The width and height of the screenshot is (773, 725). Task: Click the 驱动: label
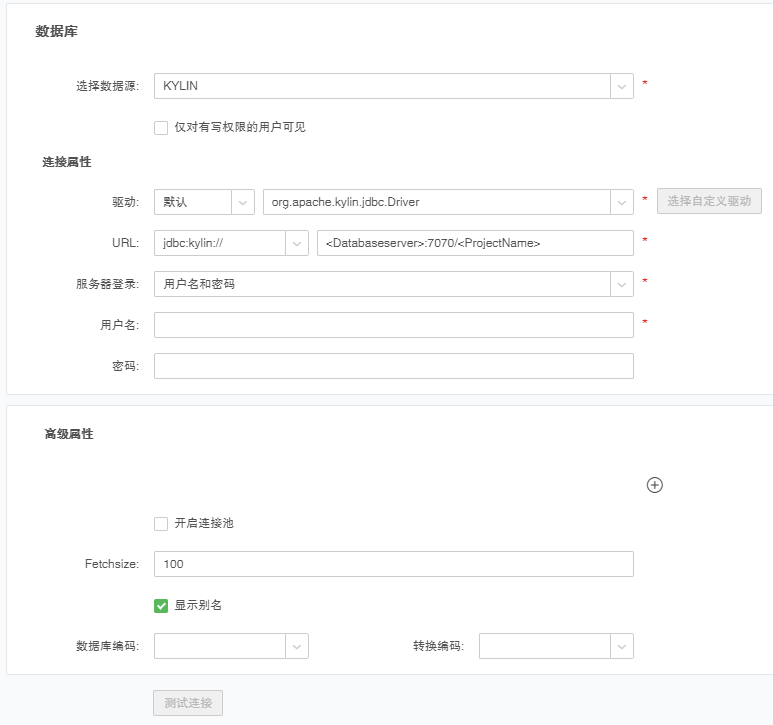click(x=126, y=202)
